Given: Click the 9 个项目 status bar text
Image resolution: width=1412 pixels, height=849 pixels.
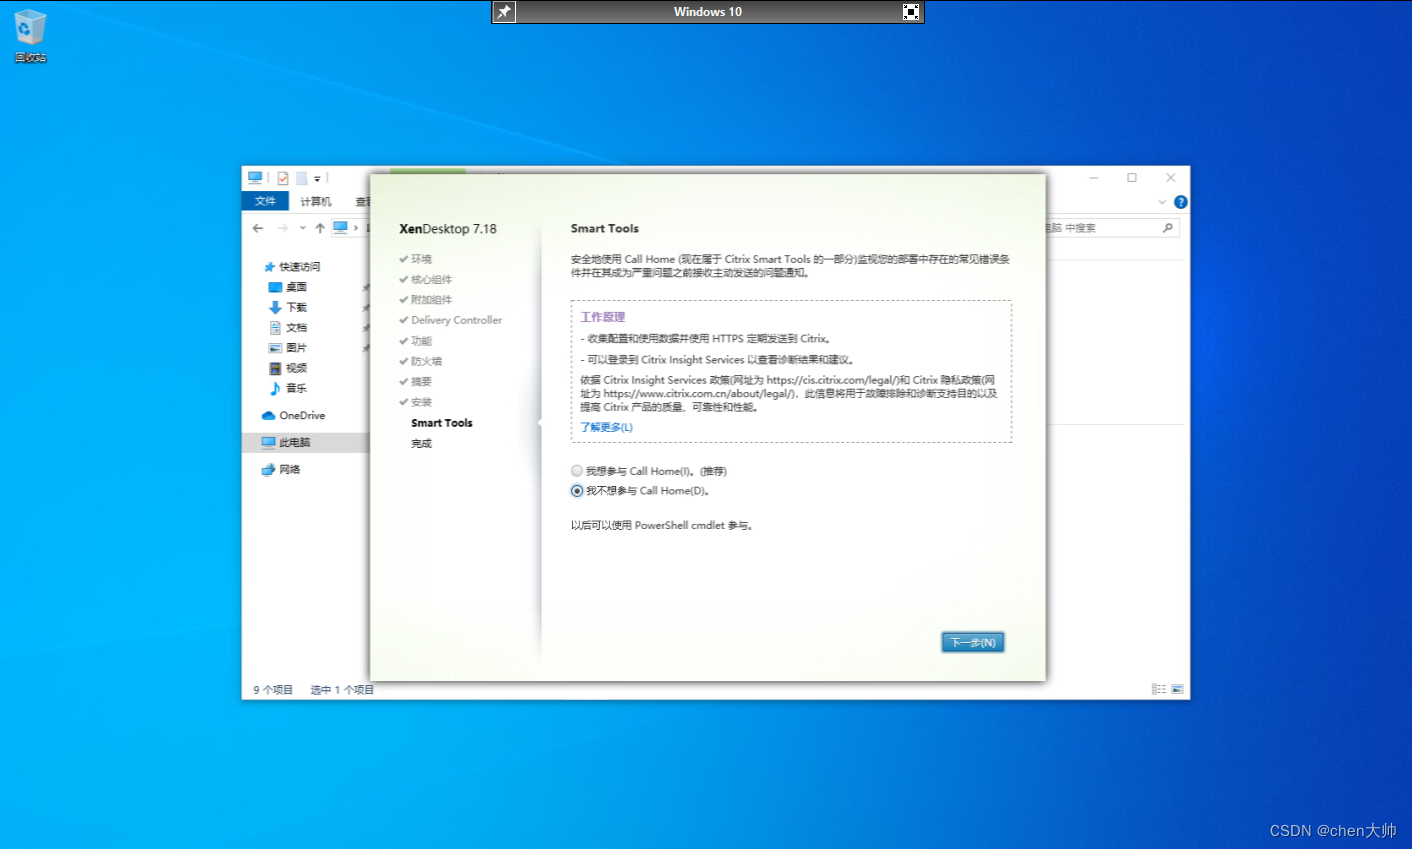Looking at the screenshot, I should pyautogui.click(x=273, y=690).
